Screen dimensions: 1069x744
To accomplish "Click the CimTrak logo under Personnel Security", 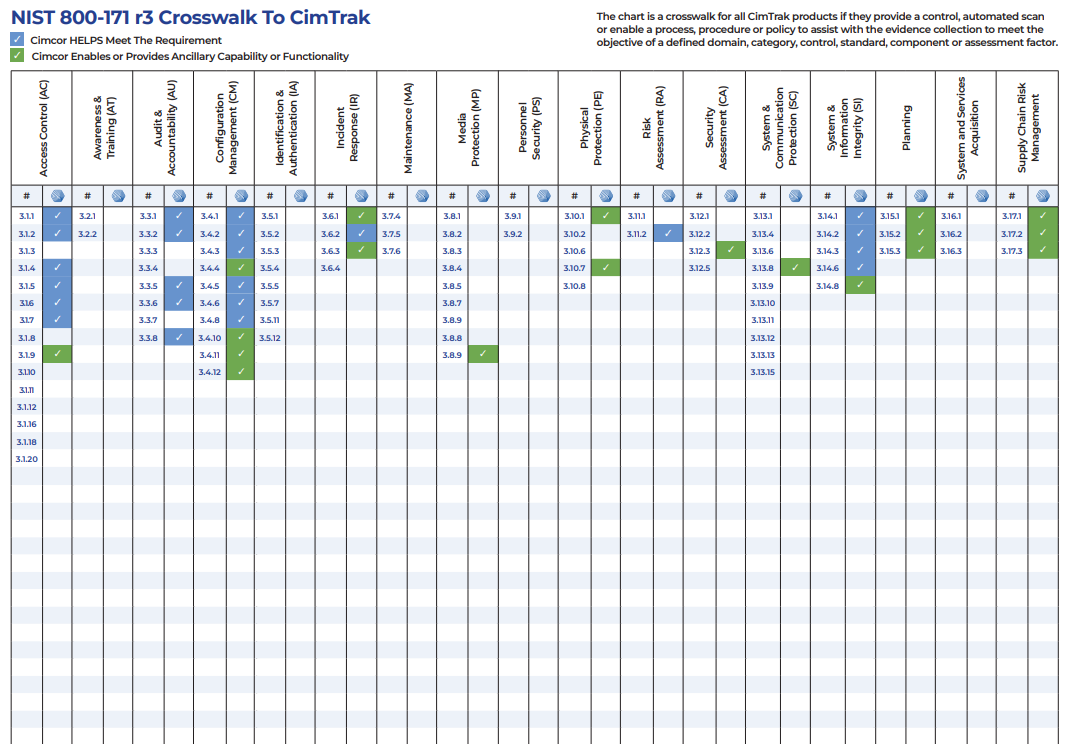I will [x=544, y=196].
